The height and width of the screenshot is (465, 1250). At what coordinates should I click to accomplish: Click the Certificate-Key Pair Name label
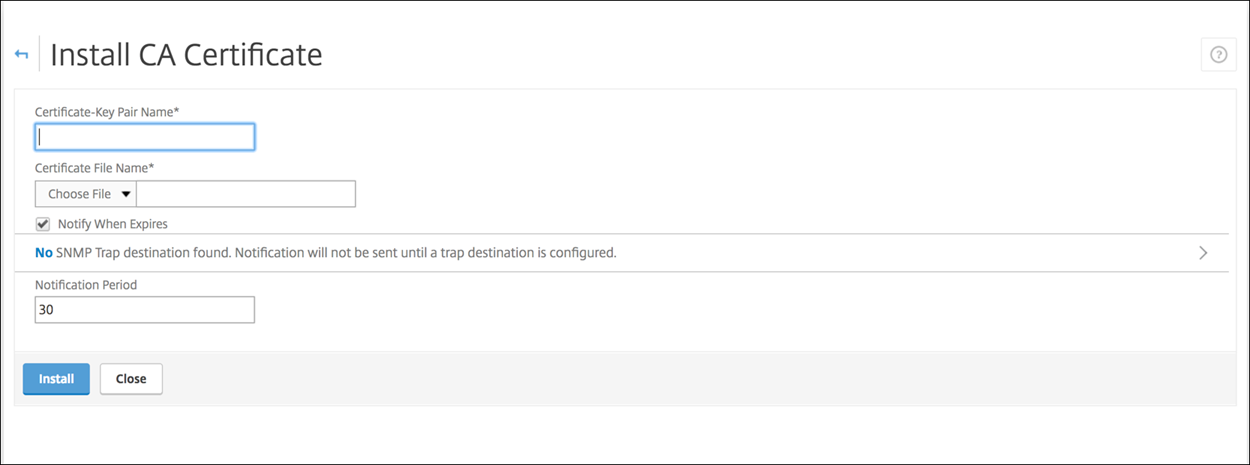coord(107,112)
